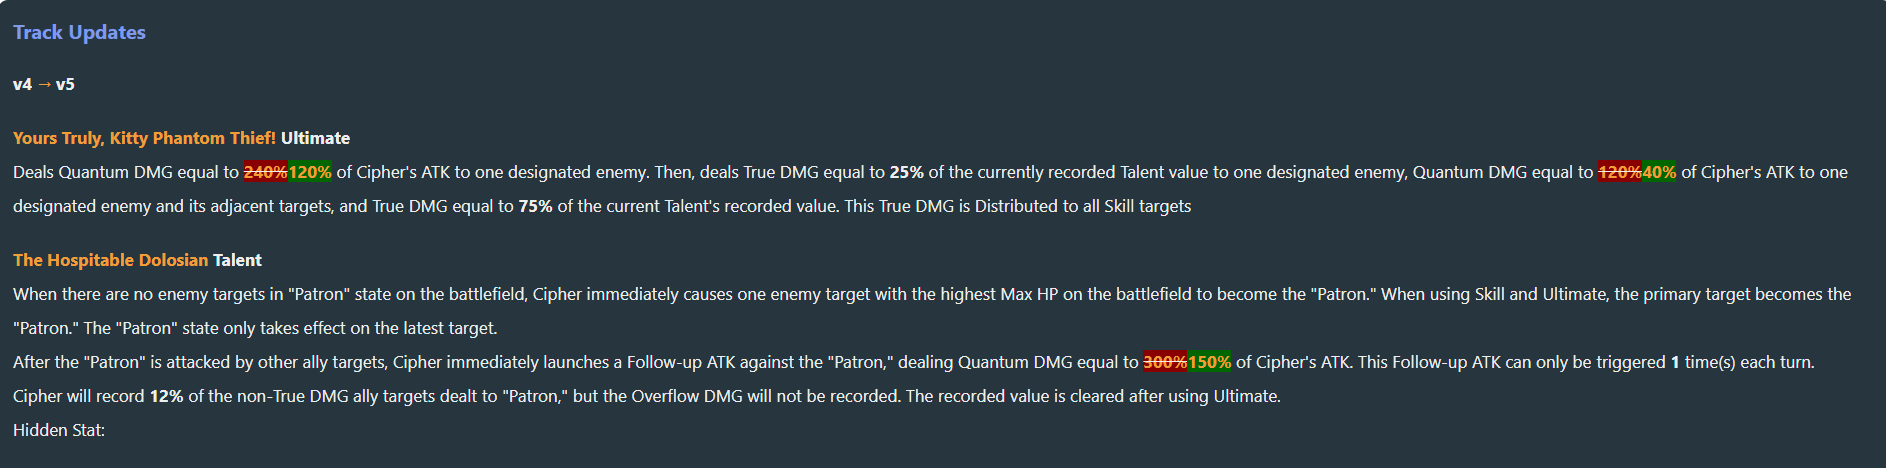Click the arrow between v4 and v5
Screen dimensions: 1886x468
[x=44, y=84]
